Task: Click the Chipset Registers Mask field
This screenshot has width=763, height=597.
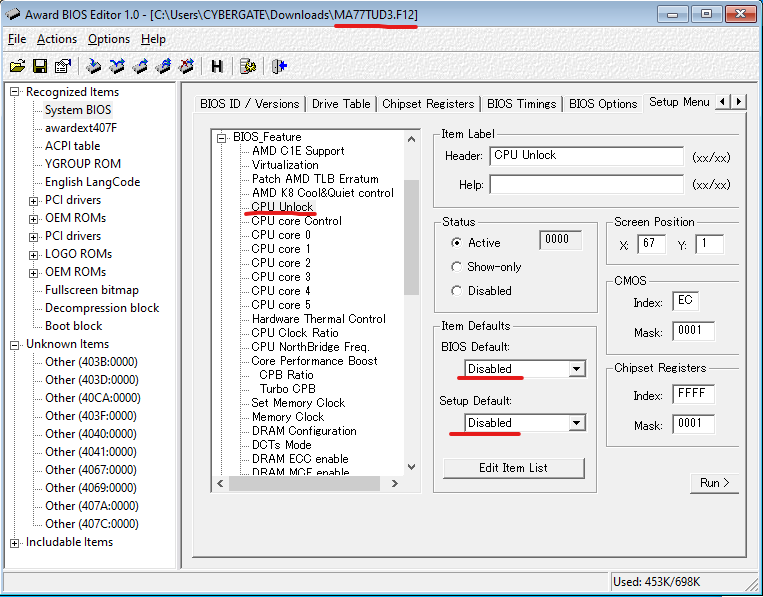Action: tap(693, 424)
